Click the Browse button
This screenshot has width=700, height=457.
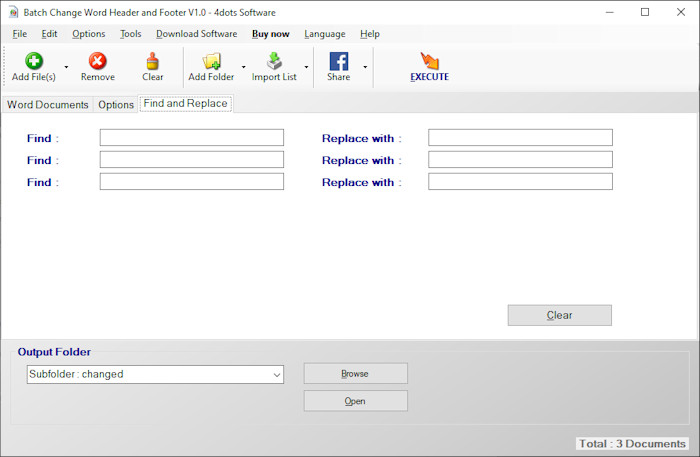coord(355,373)
